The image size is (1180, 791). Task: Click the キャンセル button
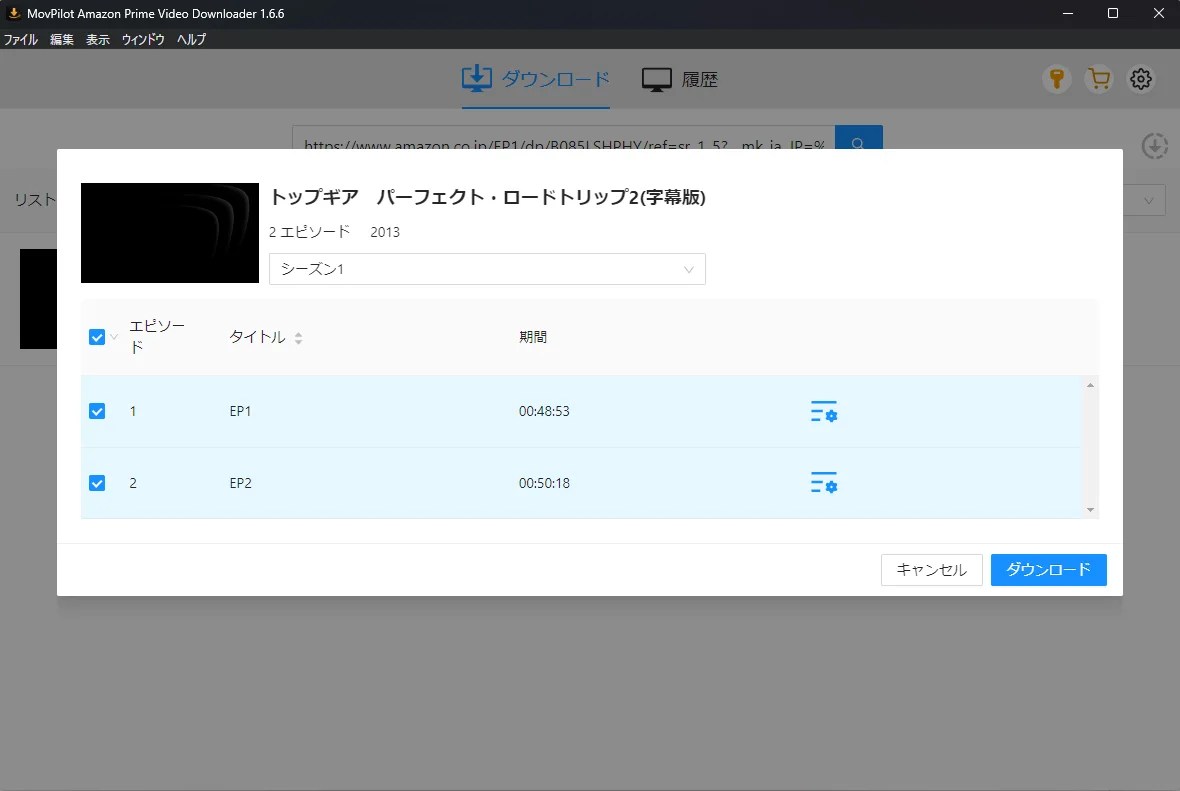931,570
